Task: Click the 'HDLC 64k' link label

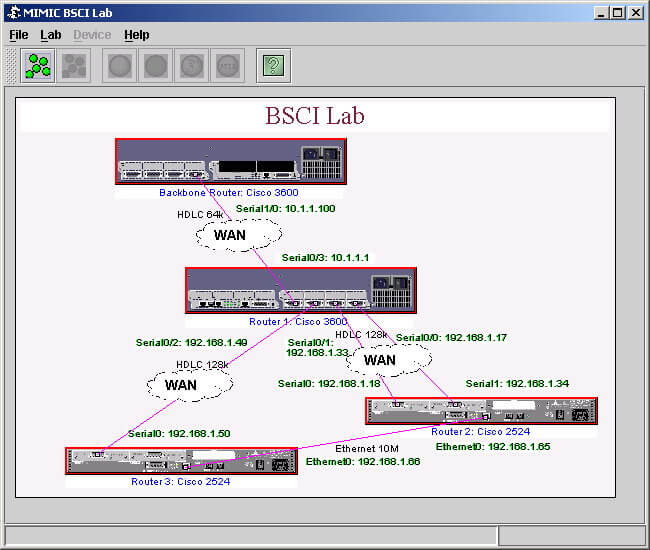Action: [x=200, y=214]
